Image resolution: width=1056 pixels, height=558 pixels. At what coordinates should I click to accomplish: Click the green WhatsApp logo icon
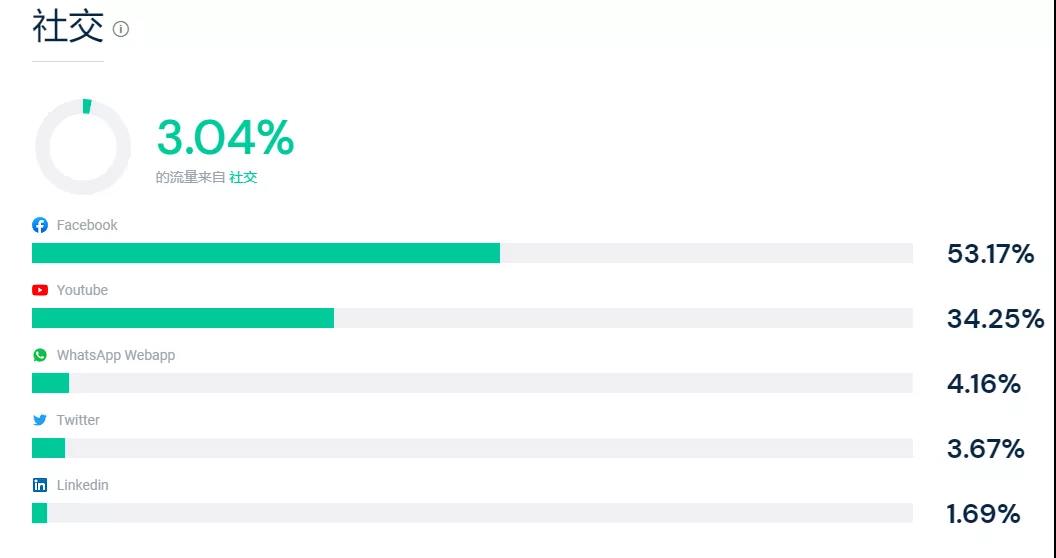coord(40,355)
